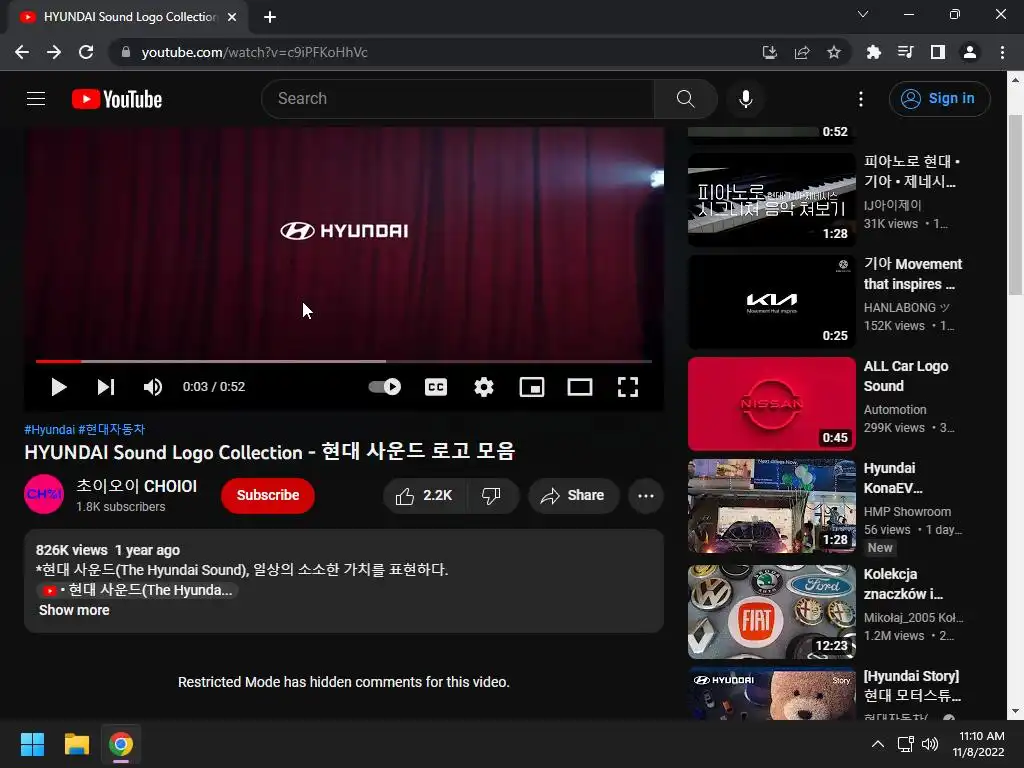
Task: Click the Sign in button
Action: (939, 99)
